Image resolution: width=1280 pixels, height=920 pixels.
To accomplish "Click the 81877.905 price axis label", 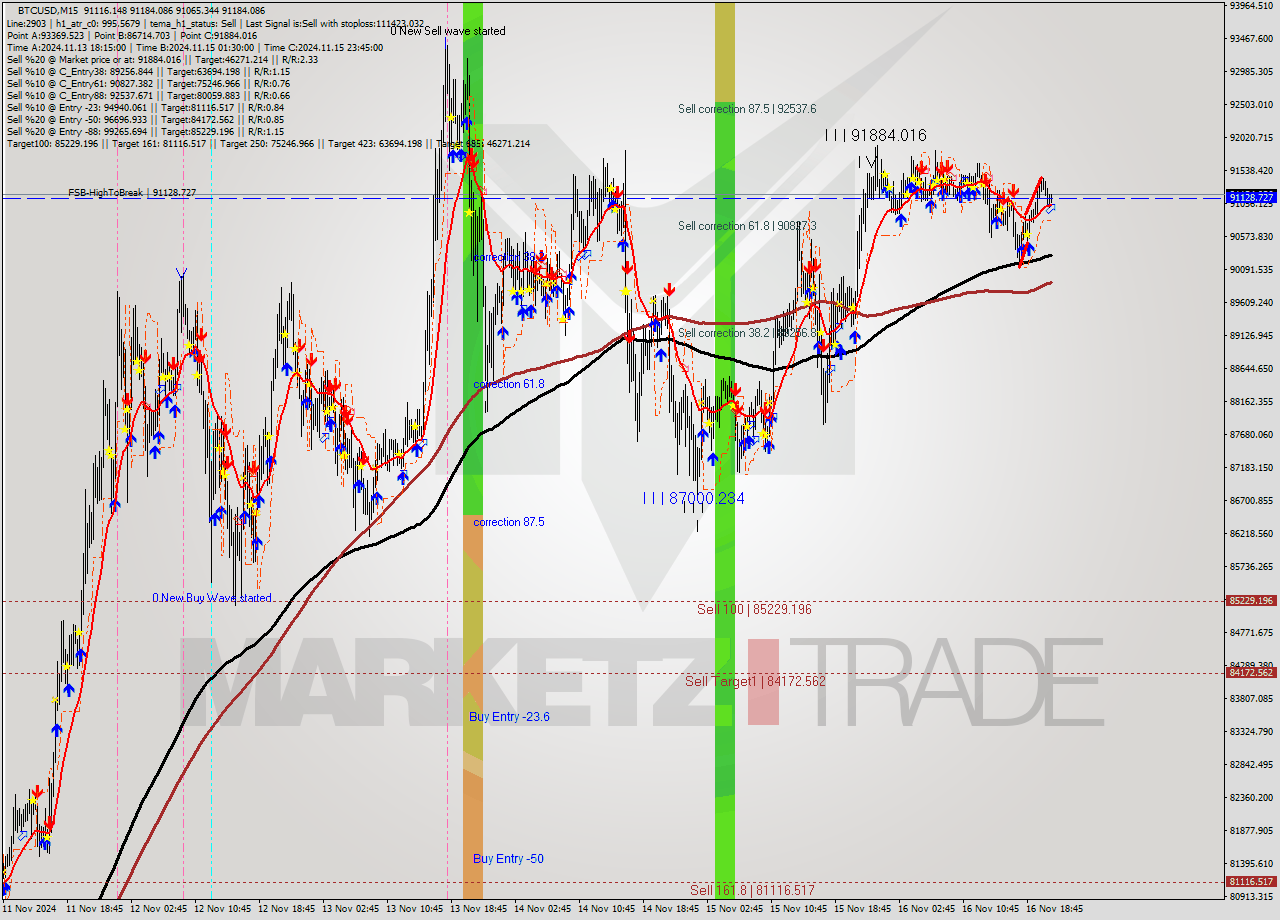I will [1251, 830].
